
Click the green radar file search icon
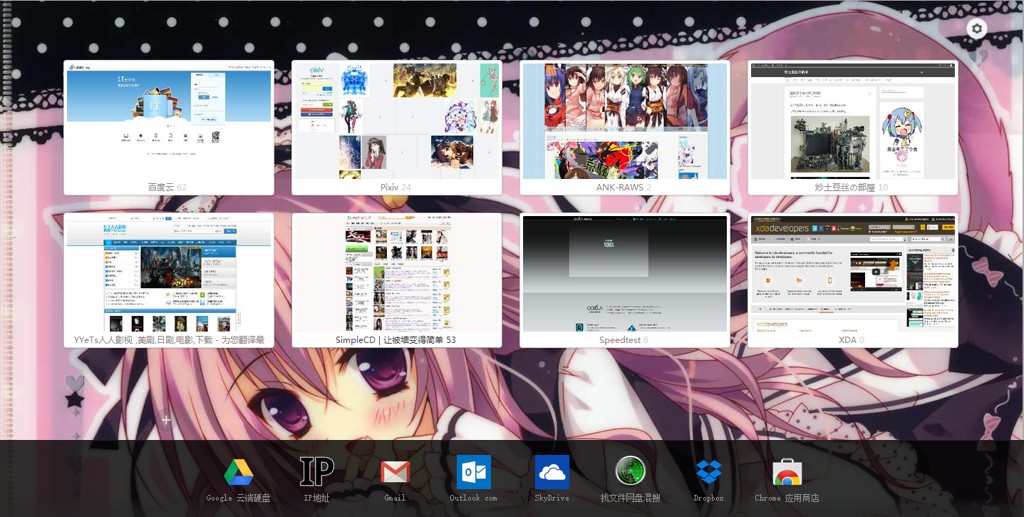[x=630, y=472]
